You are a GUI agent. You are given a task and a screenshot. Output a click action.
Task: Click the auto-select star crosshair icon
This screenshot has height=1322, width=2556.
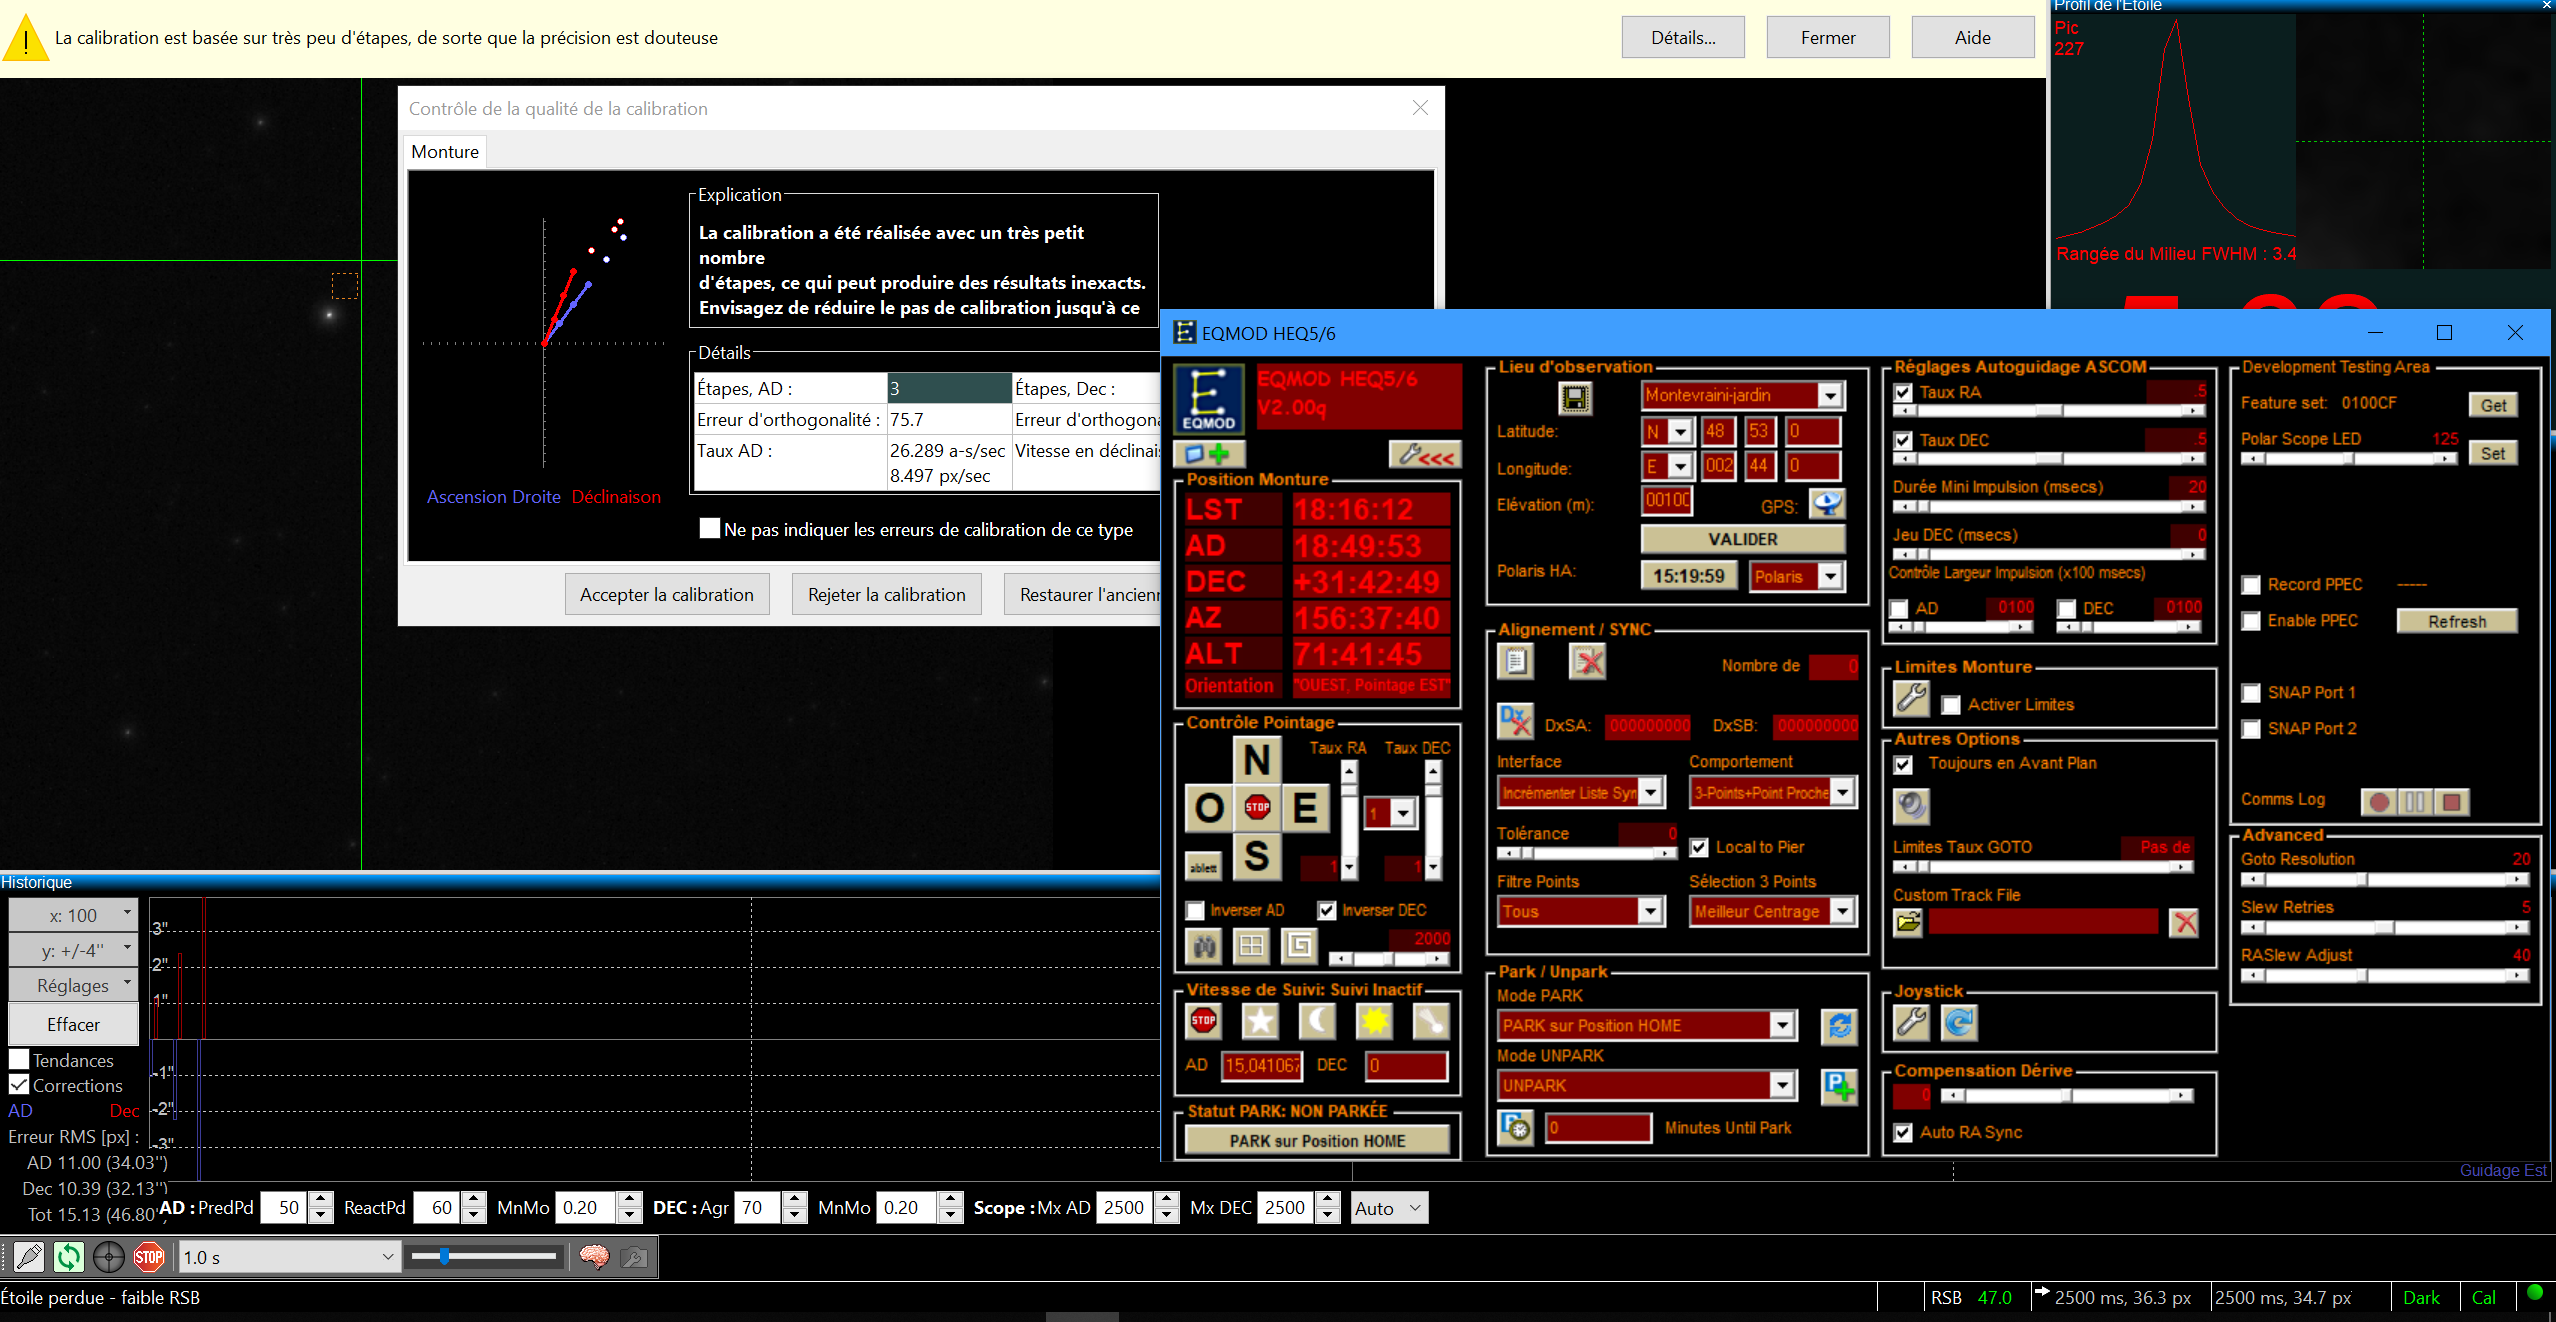109,1257
